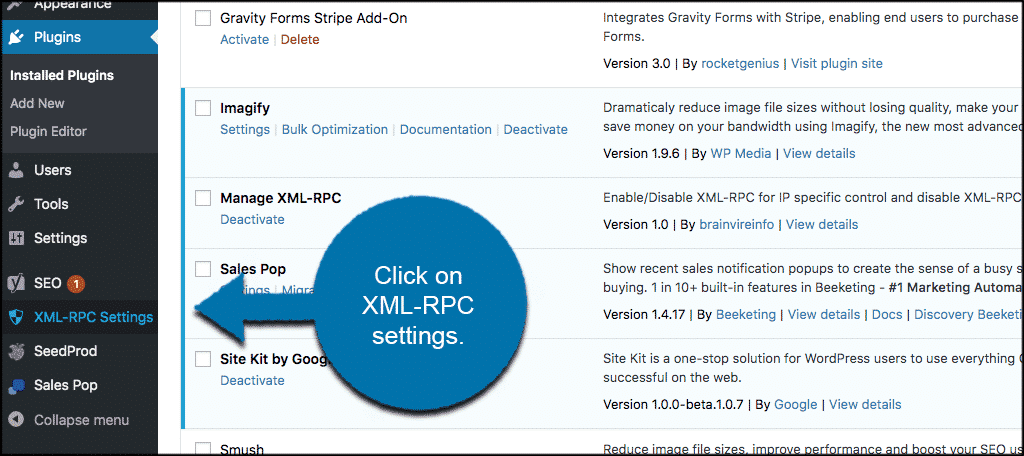1024x456 pixels.
Task: Select the Imagify plugin checkbox
Action: (x=203, y=108)
